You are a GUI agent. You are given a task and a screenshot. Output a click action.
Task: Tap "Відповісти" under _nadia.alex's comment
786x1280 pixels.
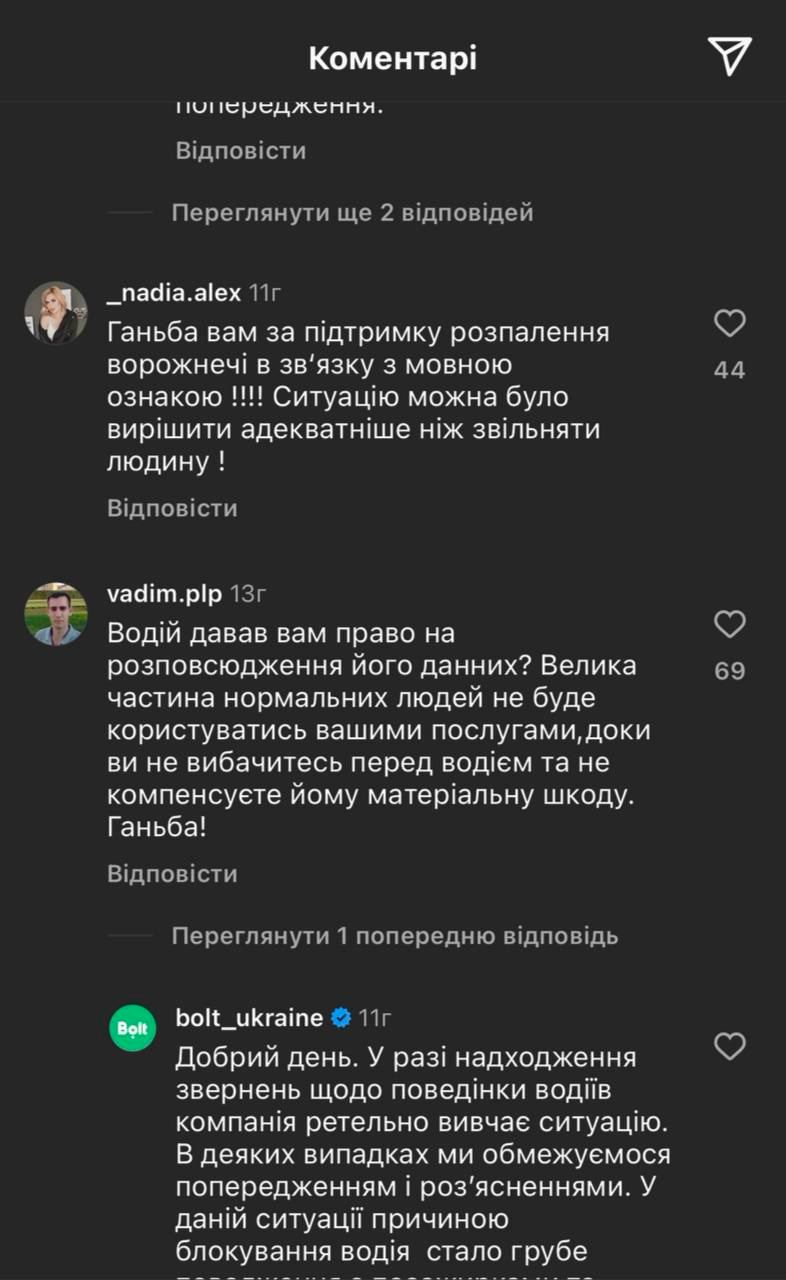[x=171, y=508]
